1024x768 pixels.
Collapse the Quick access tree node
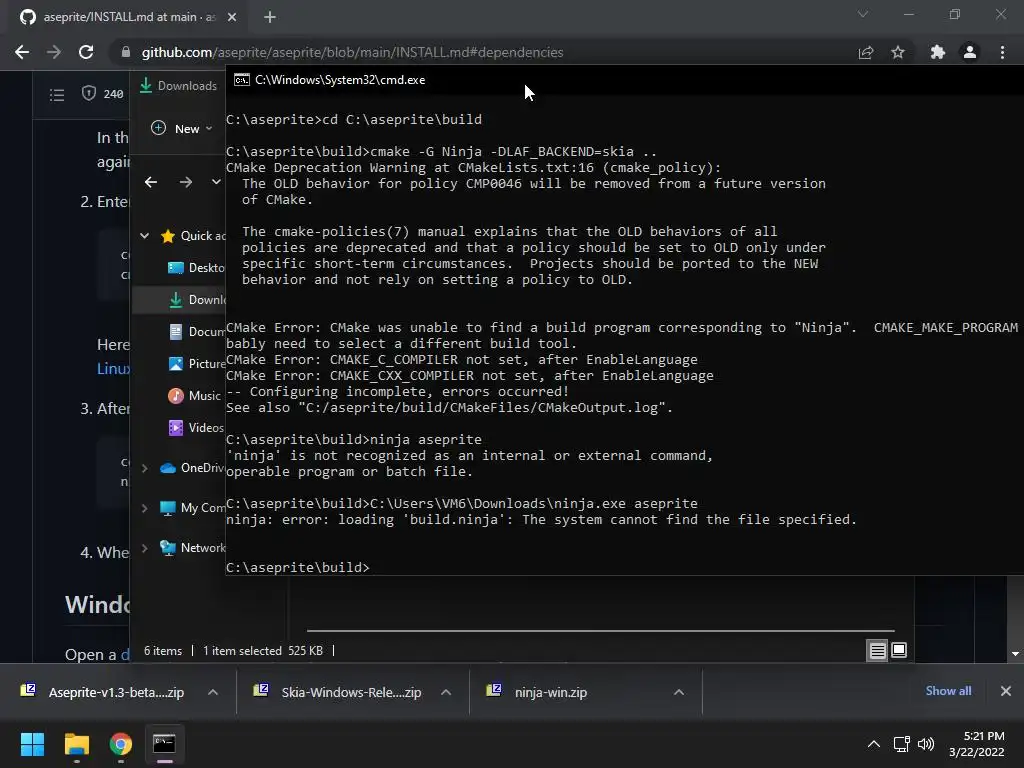coord(144,236)
